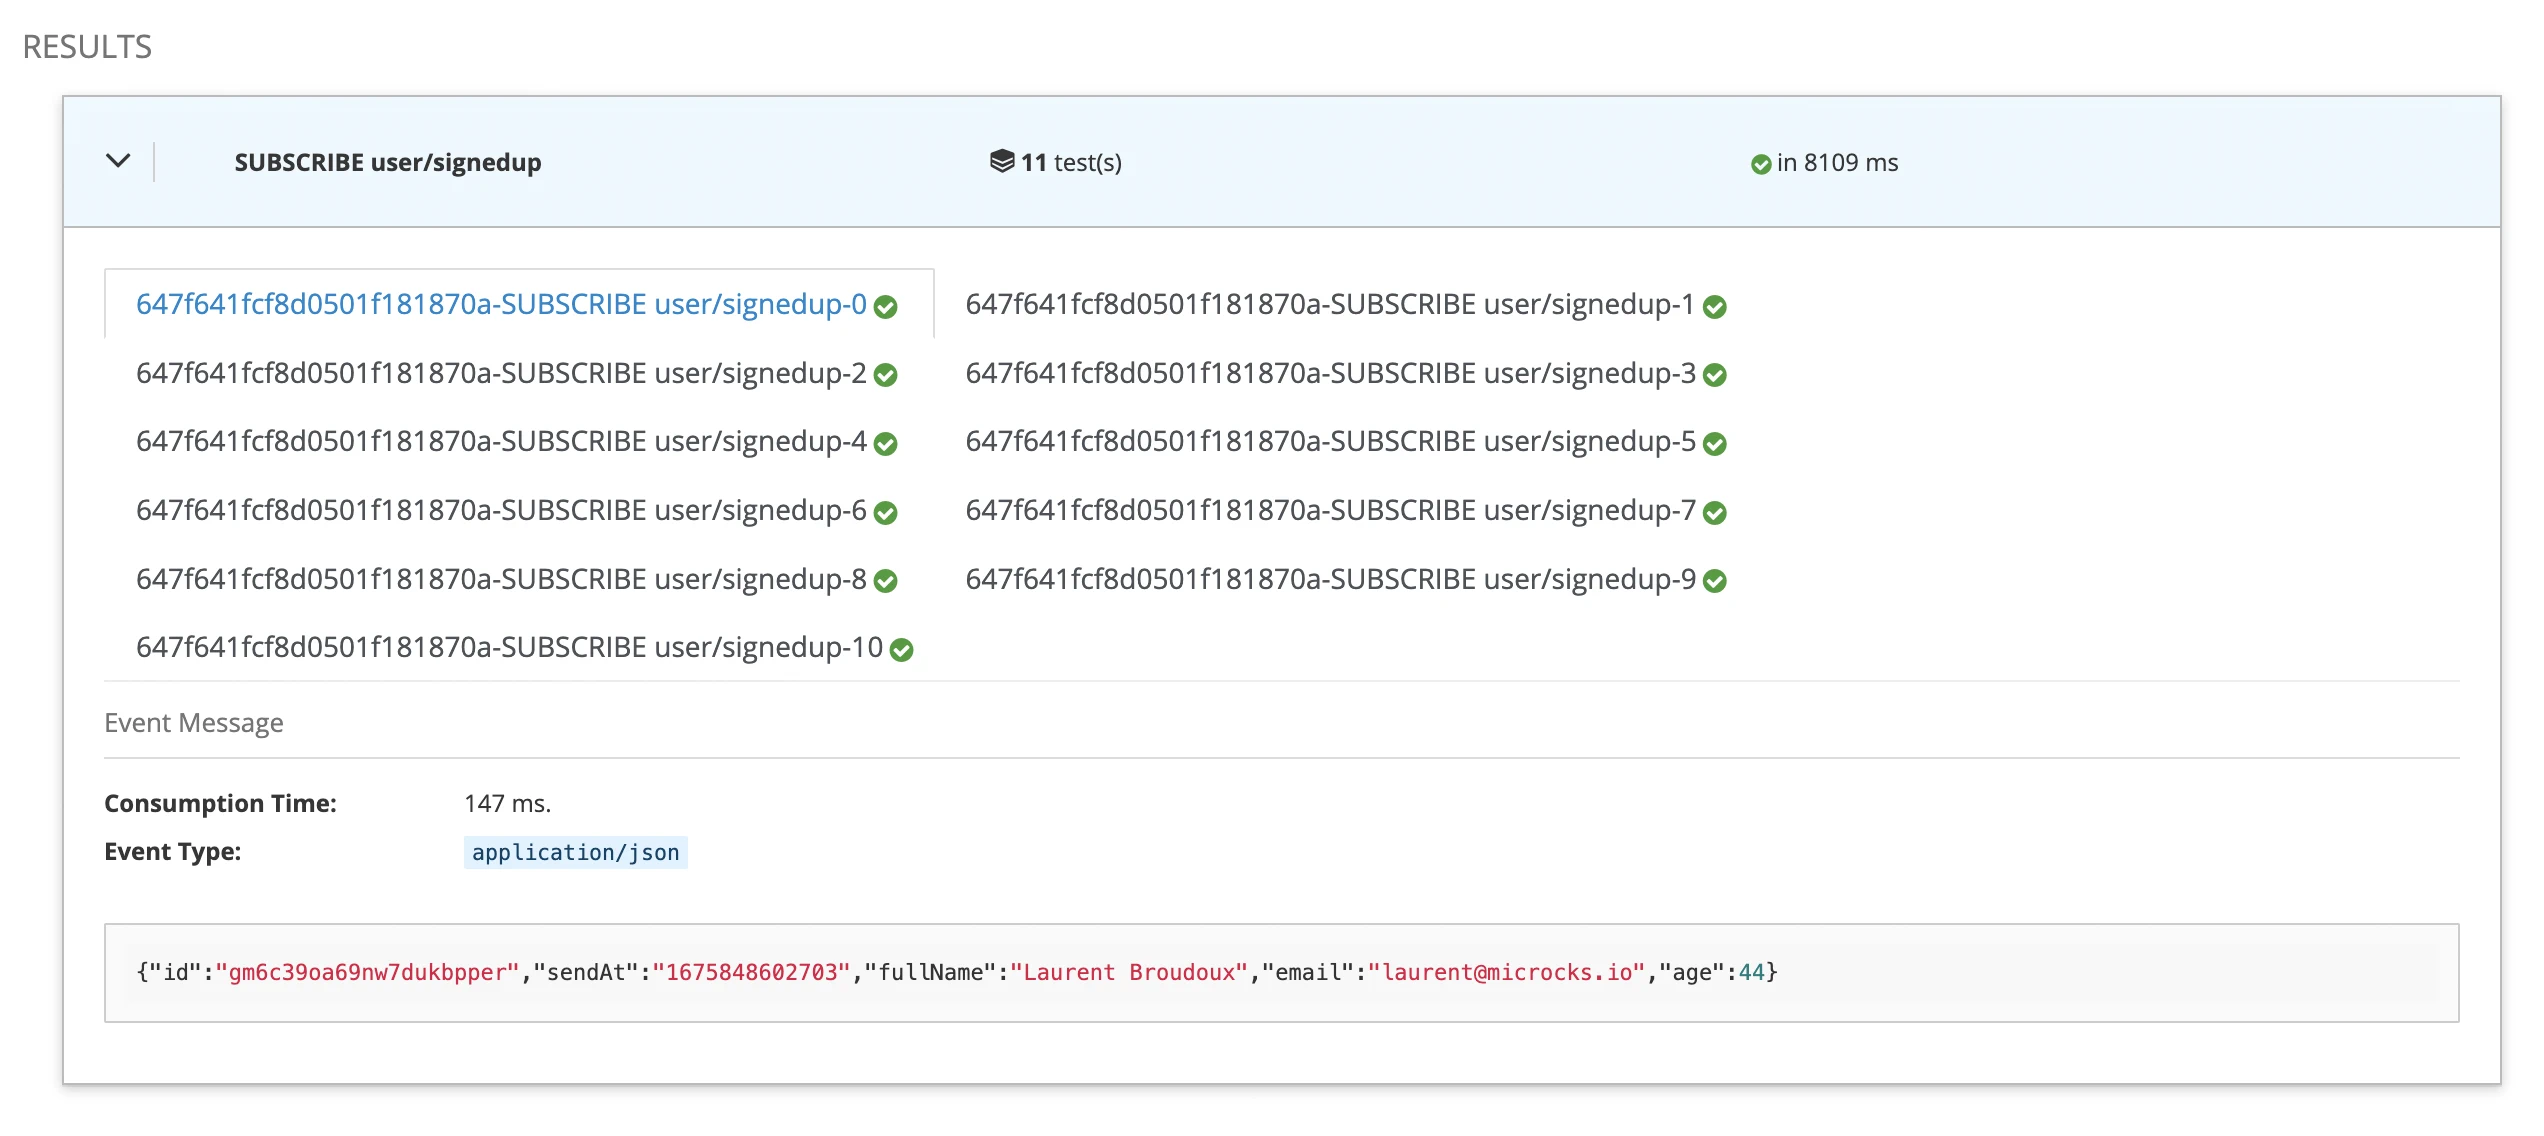Open the signedup-5 test tab
The height and width of the screenshot is (1136, 2544).
tap(1329, 441)
